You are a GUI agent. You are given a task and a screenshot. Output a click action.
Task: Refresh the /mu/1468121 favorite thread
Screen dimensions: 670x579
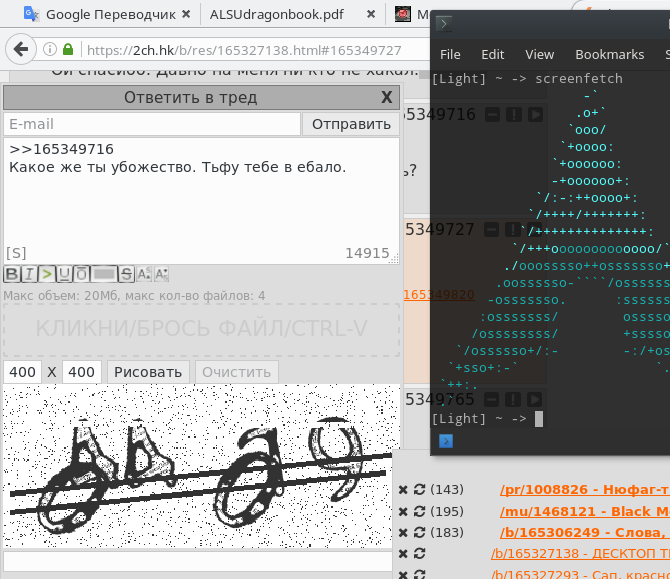pyautogui.click(x=420, y=511)
